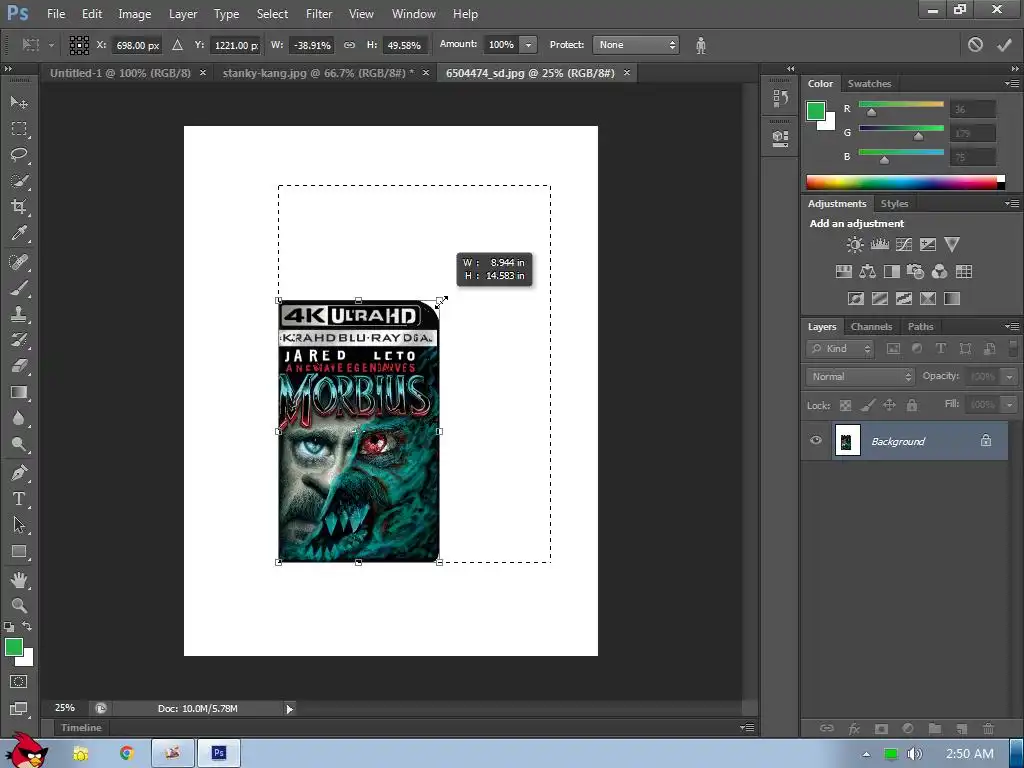Cancel the transform with the circle-slash button

click(x=975, y=45)
